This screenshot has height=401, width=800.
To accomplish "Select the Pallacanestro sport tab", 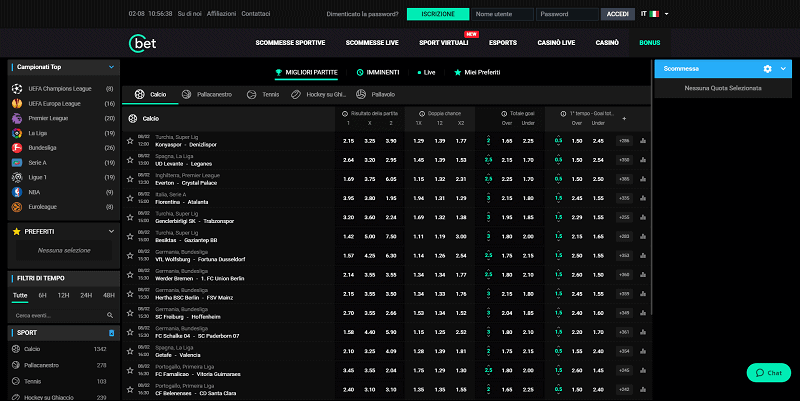I will 207,94.
